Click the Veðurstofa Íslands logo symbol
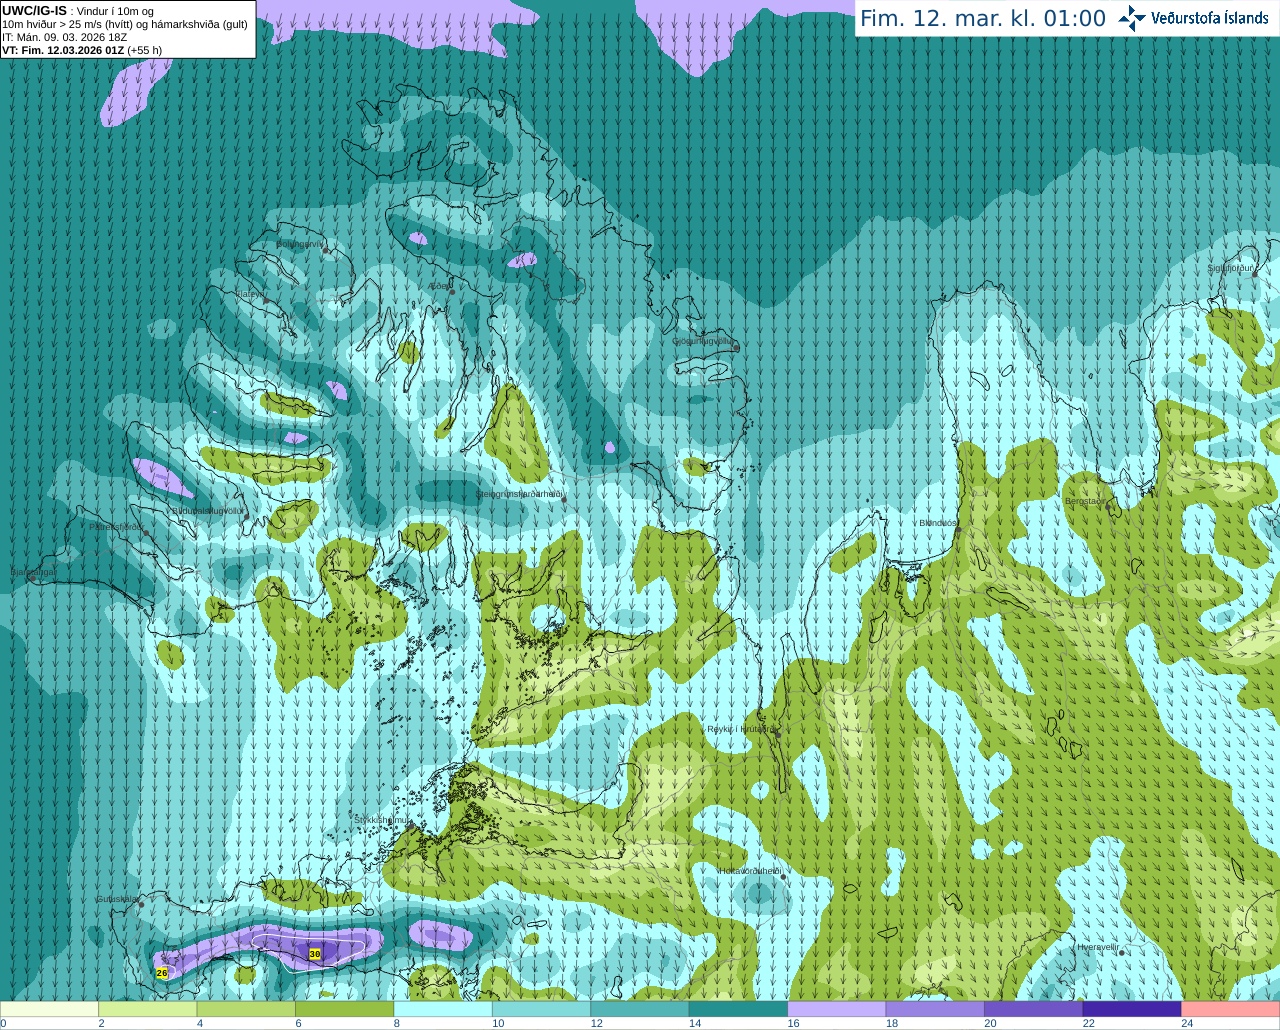The width and height of the screenshot is (1280, 1030). (x=1132, y=18)
